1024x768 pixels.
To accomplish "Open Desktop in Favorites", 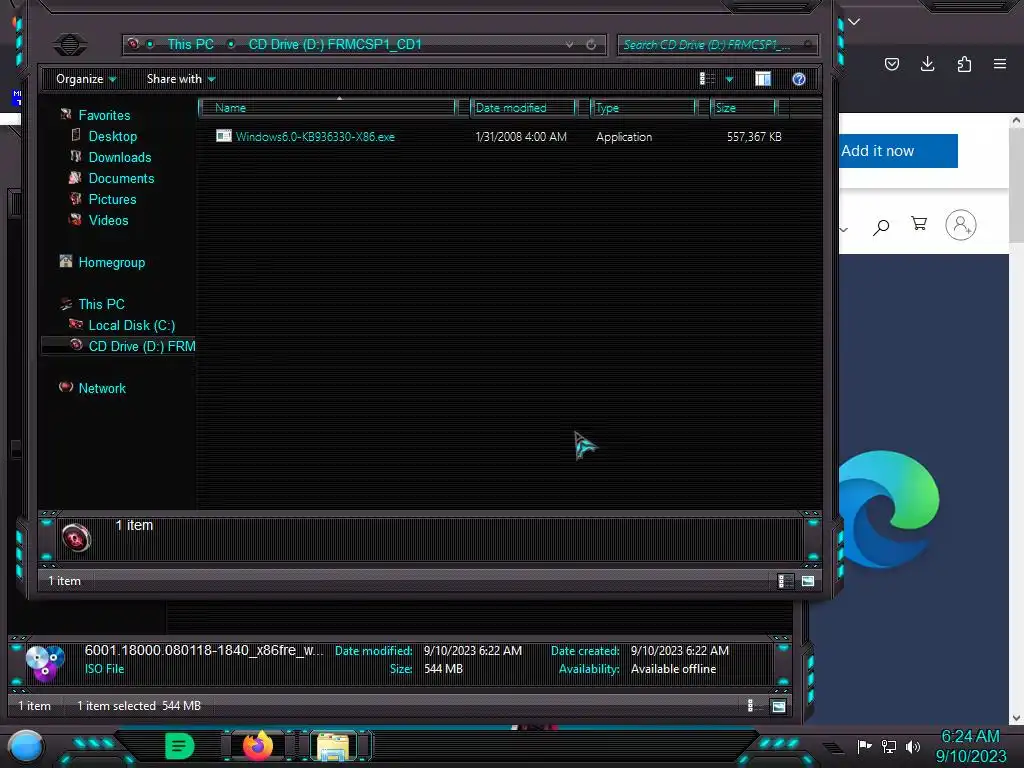I will (113, 136).
